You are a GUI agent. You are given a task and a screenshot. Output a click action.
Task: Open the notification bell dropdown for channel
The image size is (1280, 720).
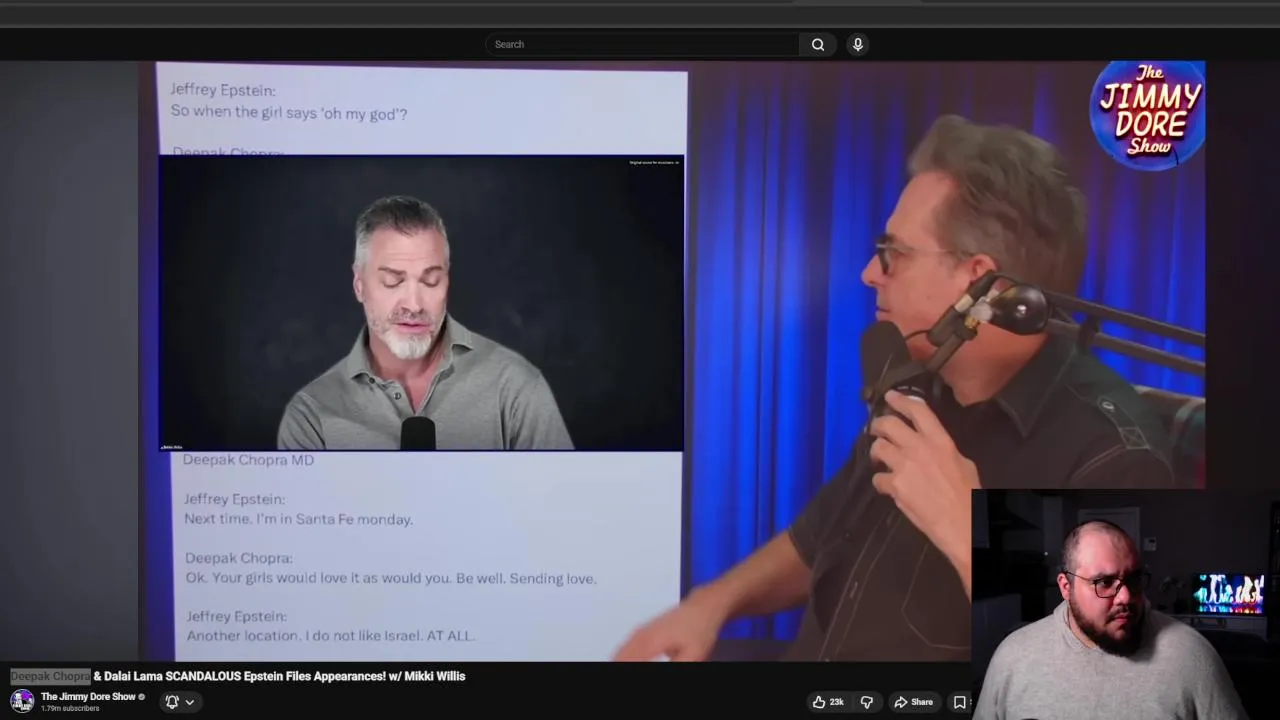click(179, 702)
